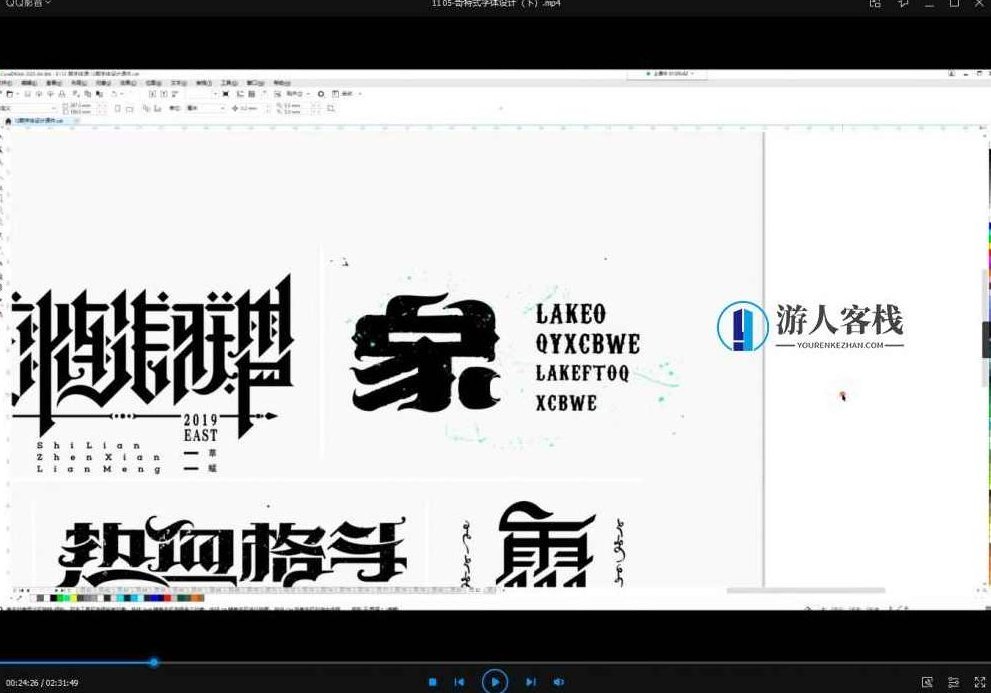Click the screenshot capture icon in the player
The image size is (991, 693).
click(x=927, y=682)
